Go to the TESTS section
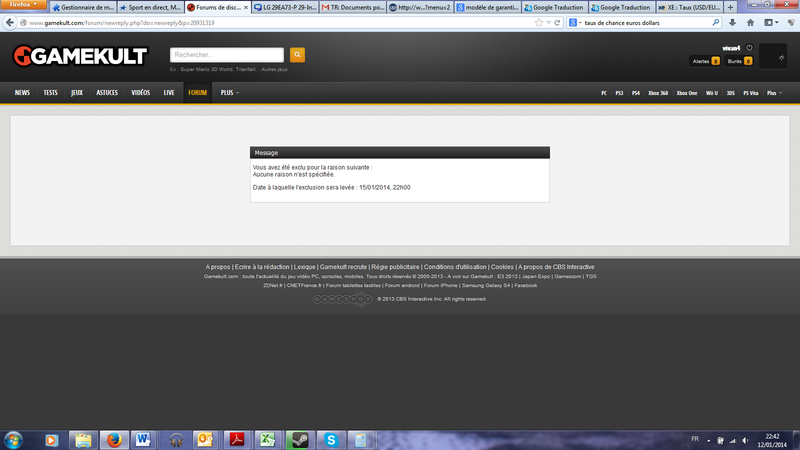800x450 pixels. pos(50,93)
